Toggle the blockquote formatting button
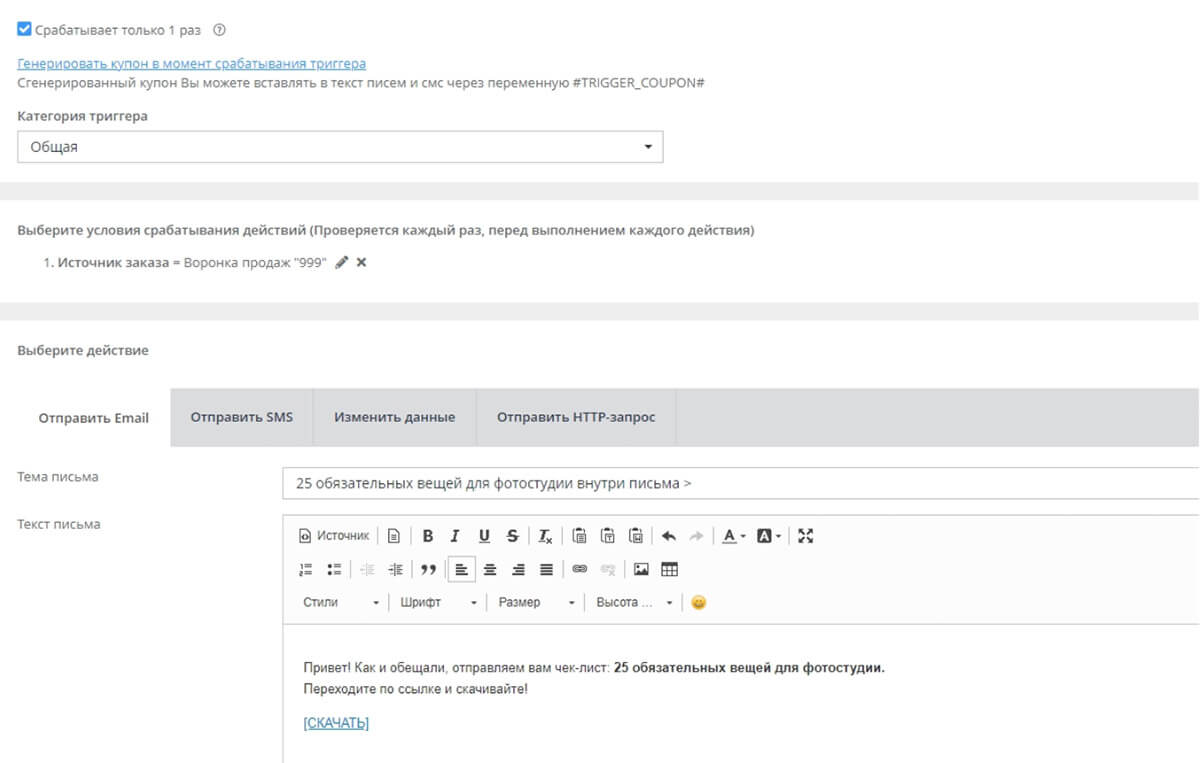1200x763 pixels. click(x=428, y=569)
